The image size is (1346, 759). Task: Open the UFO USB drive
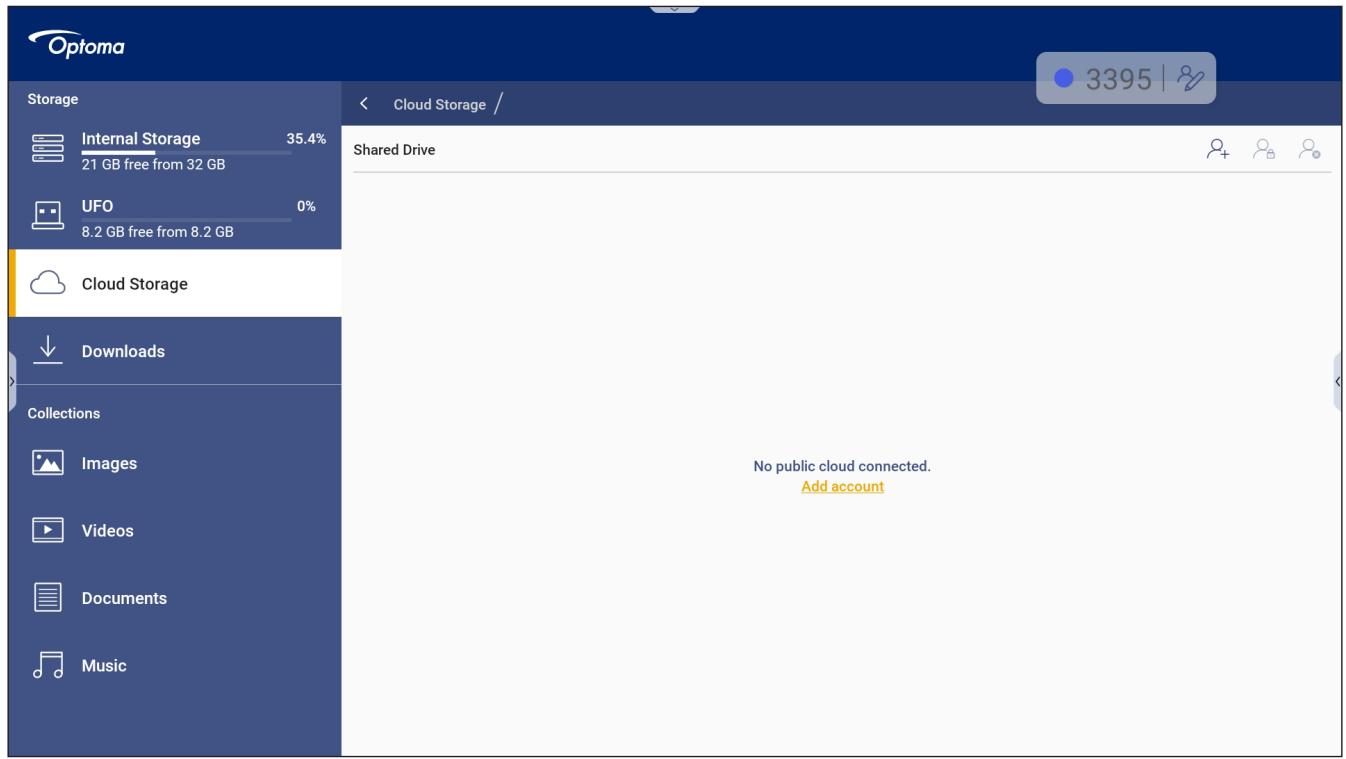click(174, 216)
